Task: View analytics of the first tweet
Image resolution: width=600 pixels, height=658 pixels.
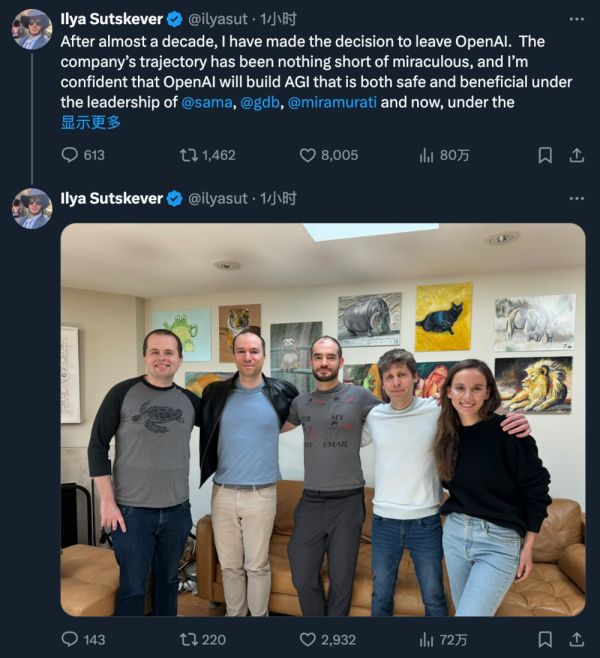Action: pyautogui.click(x=427, y=155)
